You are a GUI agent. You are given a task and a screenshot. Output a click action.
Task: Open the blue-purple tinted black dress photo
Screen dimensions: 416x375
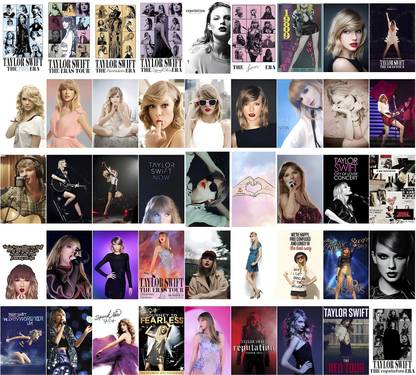[x=300, y=340]
